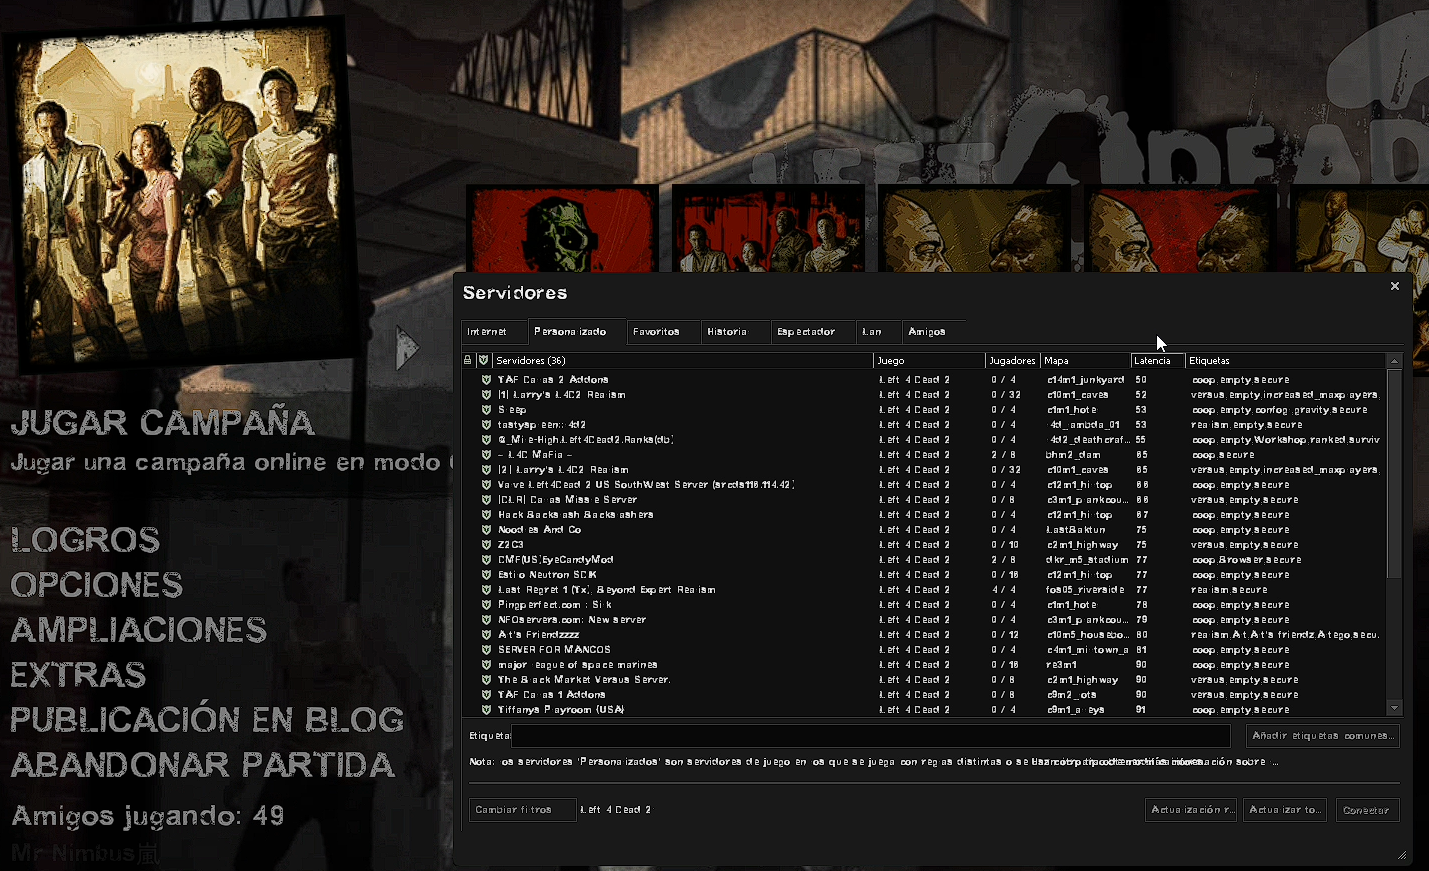Select JUGAR CAMPAÑA in the main menu
1429x871 pixels.
pos(162,423)
